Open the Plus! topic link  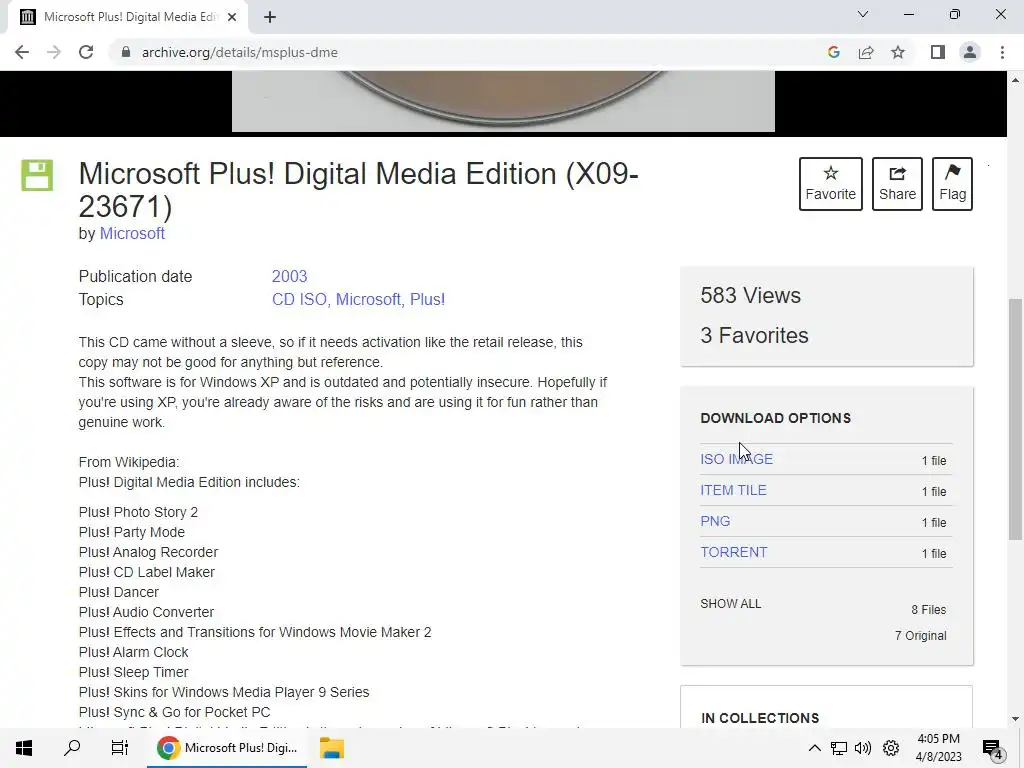point(427,299)
